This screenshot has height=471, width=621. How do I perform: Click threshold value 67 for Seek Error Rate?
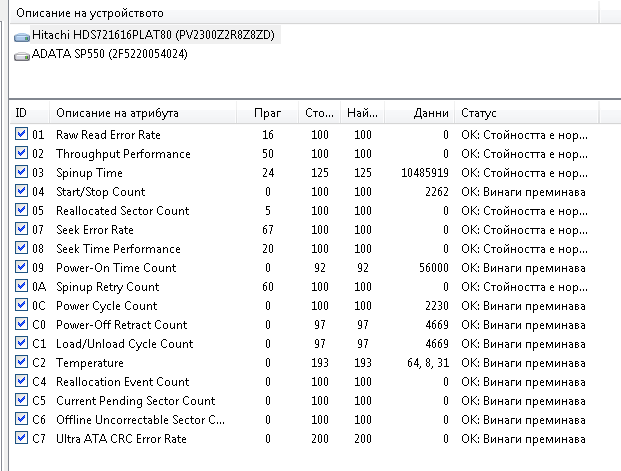pos(268,230)
